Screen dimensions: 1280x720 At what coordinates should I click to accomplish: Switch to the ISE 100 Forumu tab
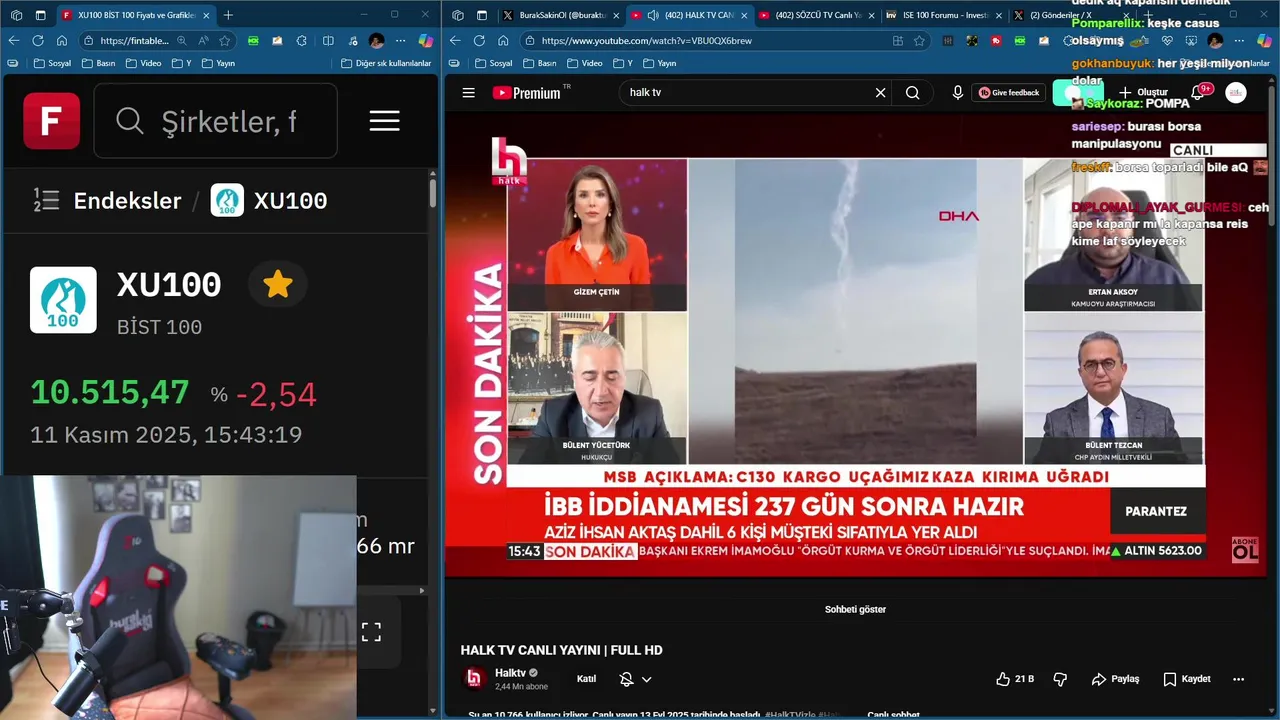tap(943, 15)
